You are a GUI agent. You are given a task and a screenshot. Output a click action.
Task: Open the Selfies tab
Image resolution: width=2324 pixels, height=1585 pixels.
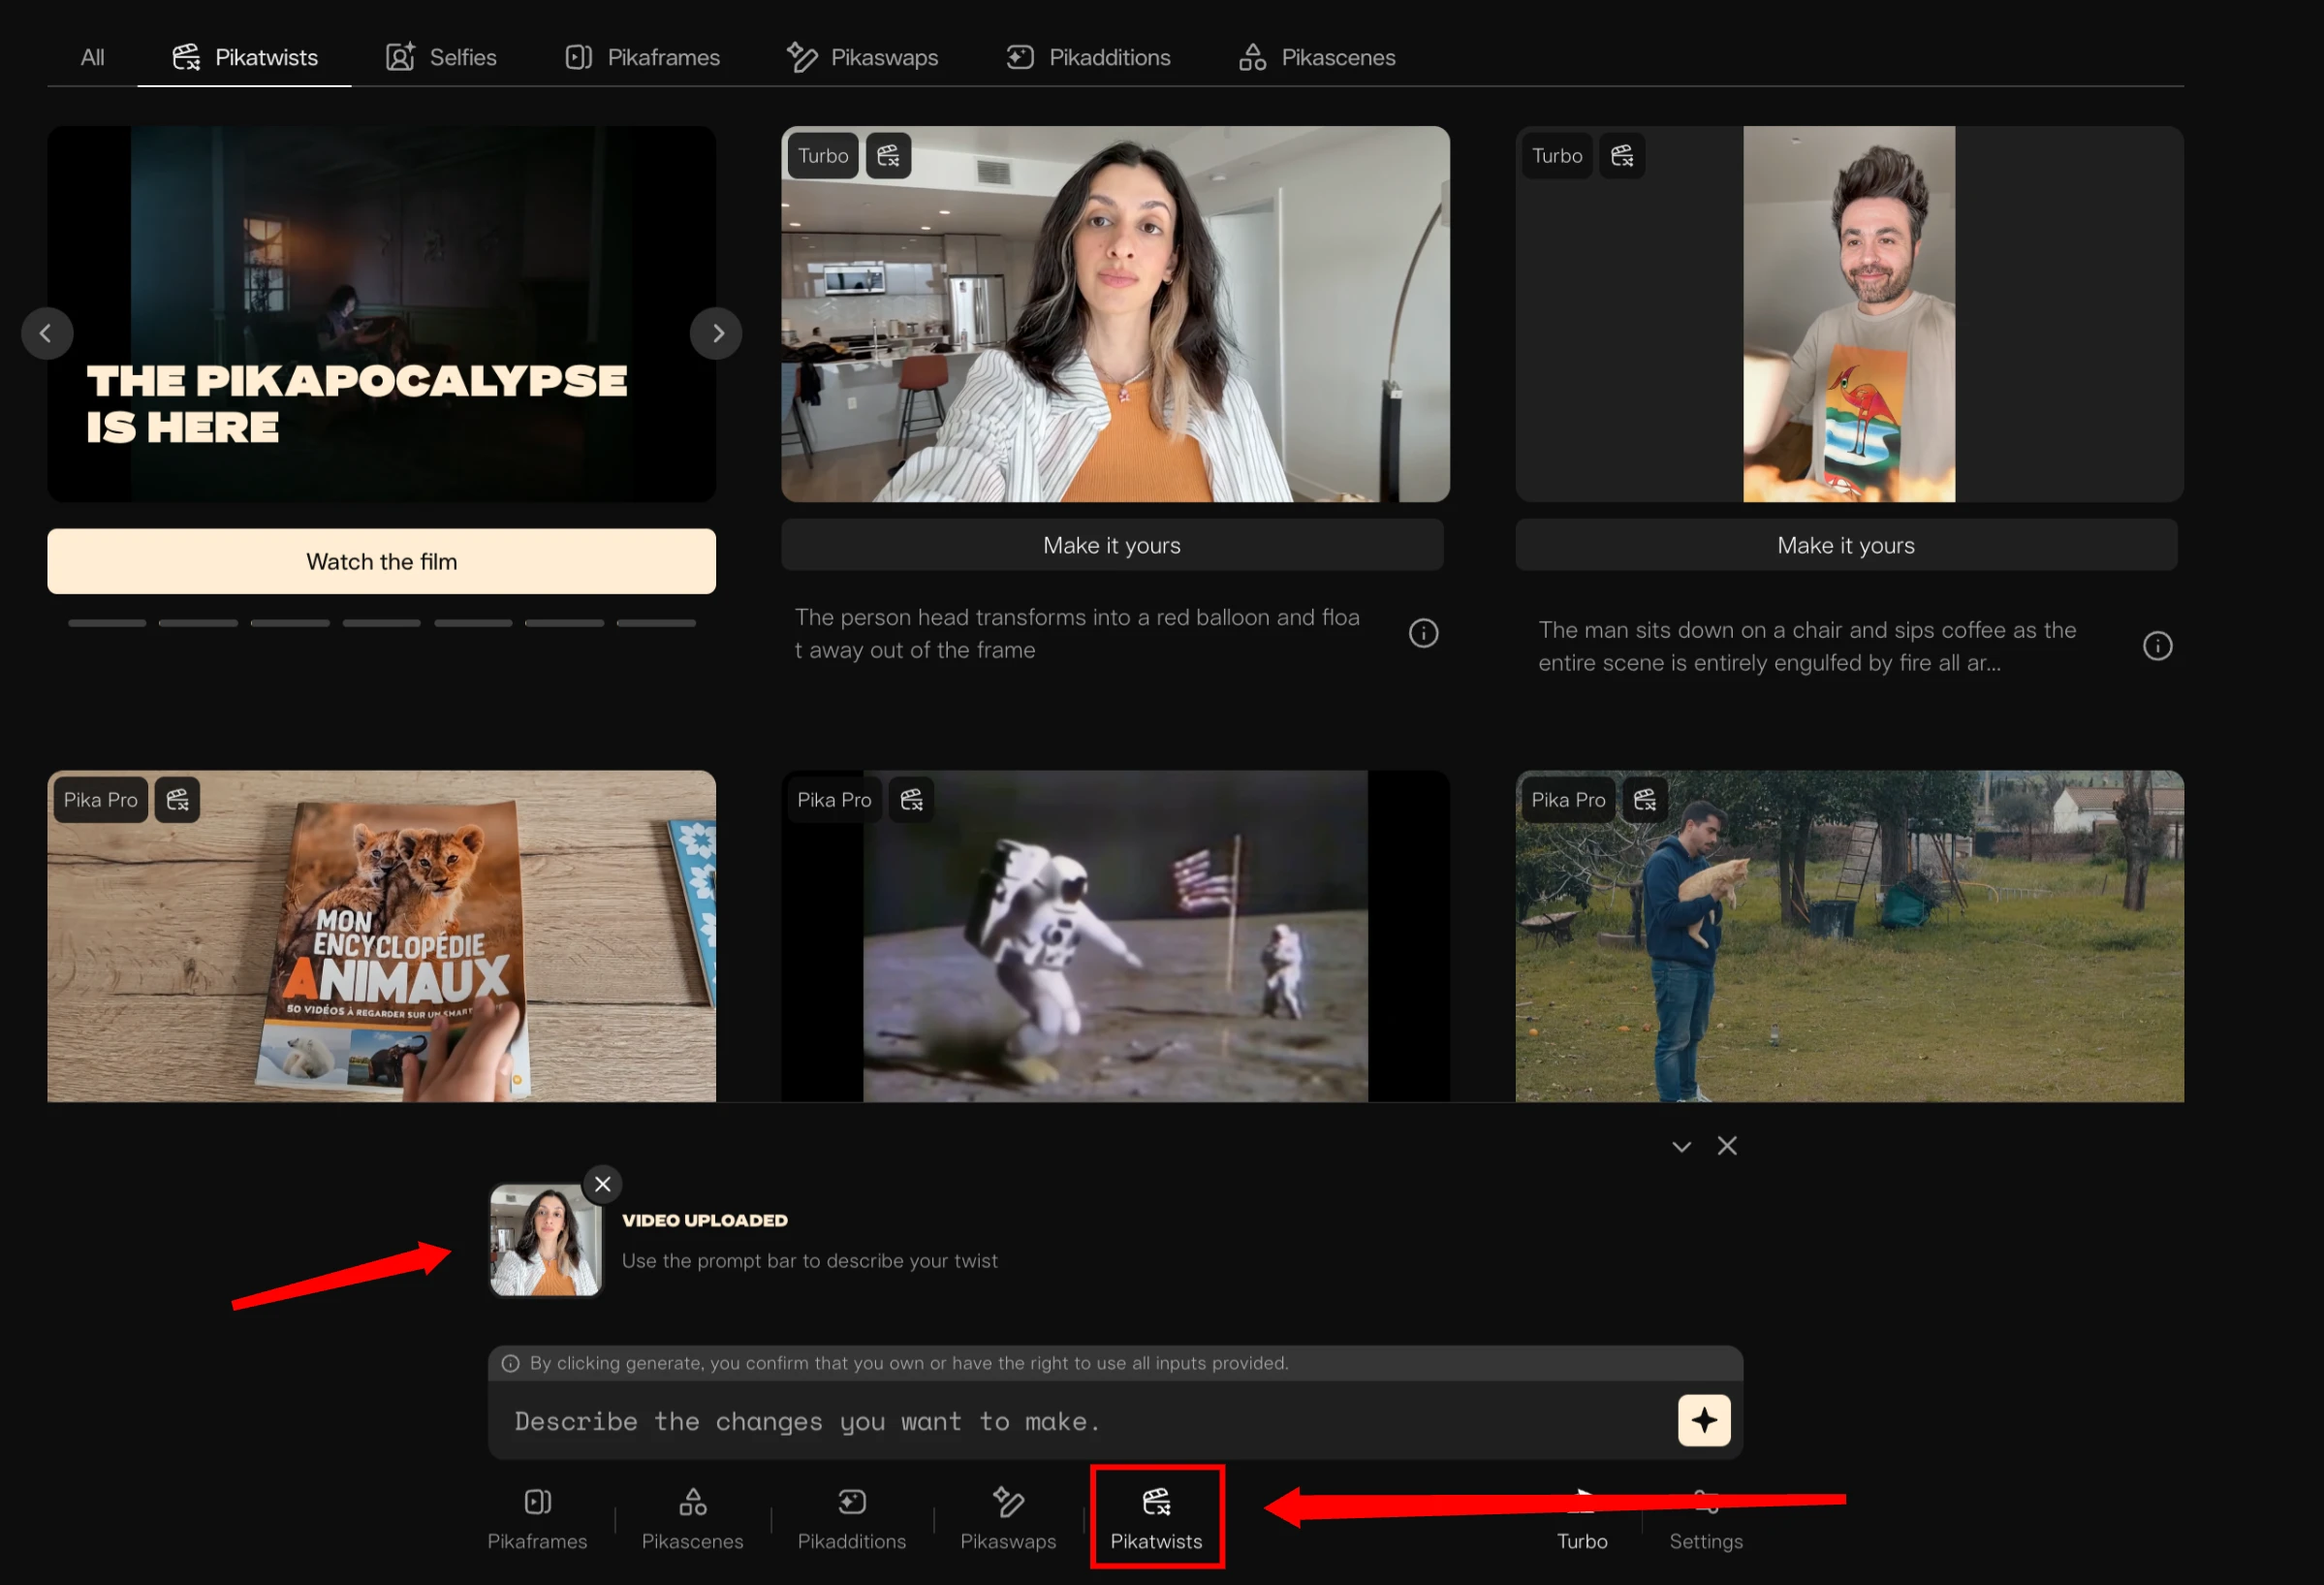coord(441,57)
